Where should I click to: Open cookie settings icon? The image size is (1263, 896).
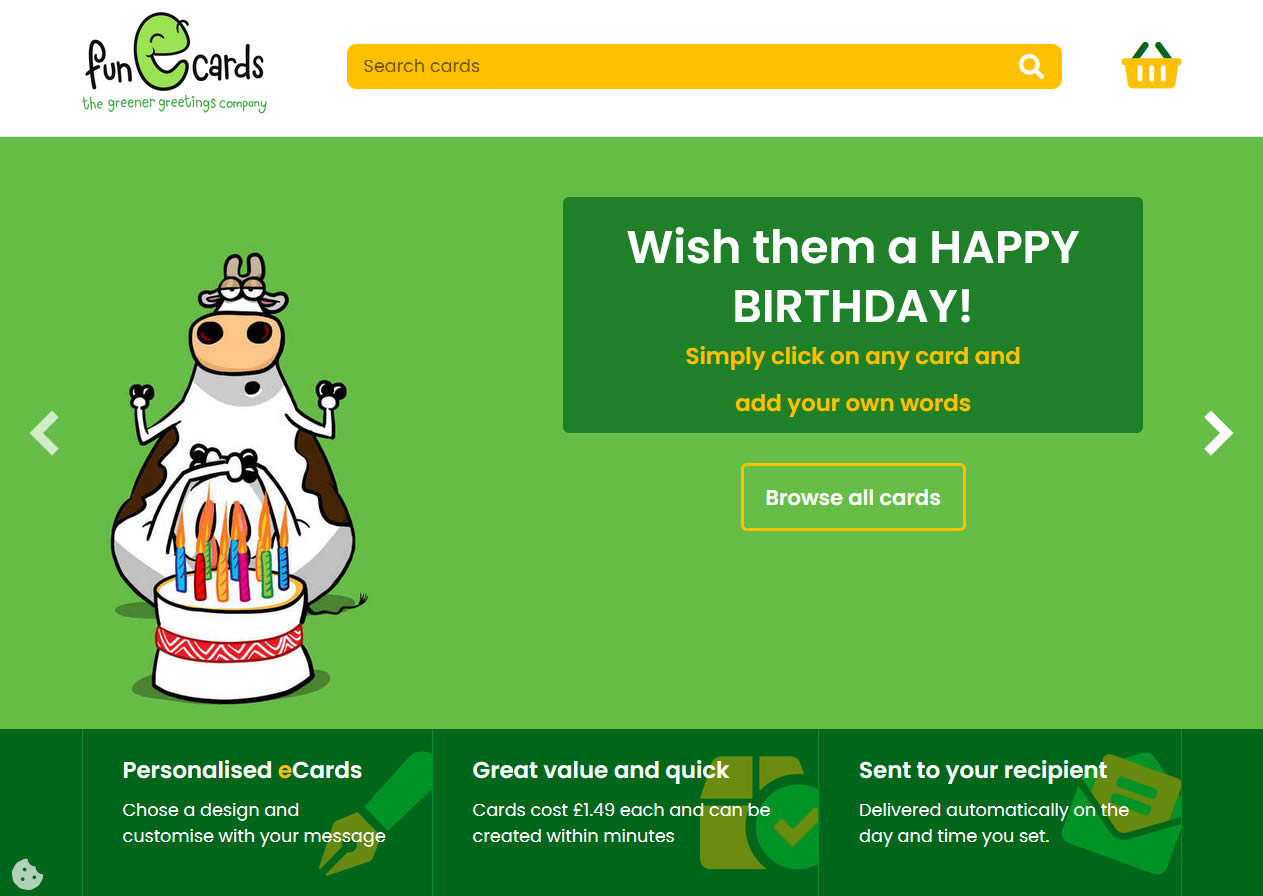coord(28,873)
